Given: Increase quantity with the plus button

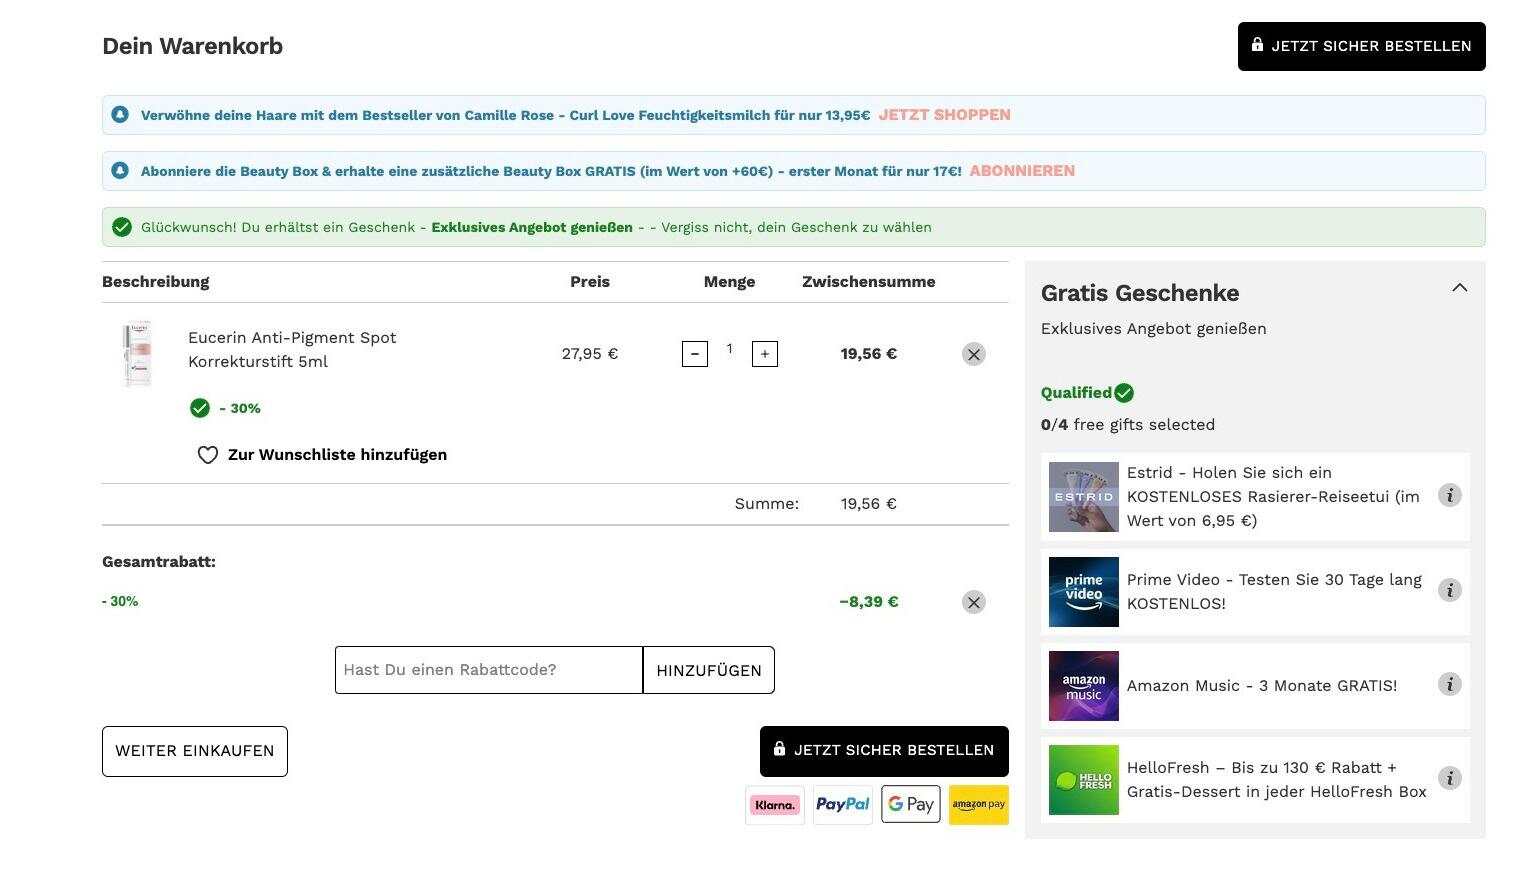Looking at the screenshot, I should click(765, 354).
